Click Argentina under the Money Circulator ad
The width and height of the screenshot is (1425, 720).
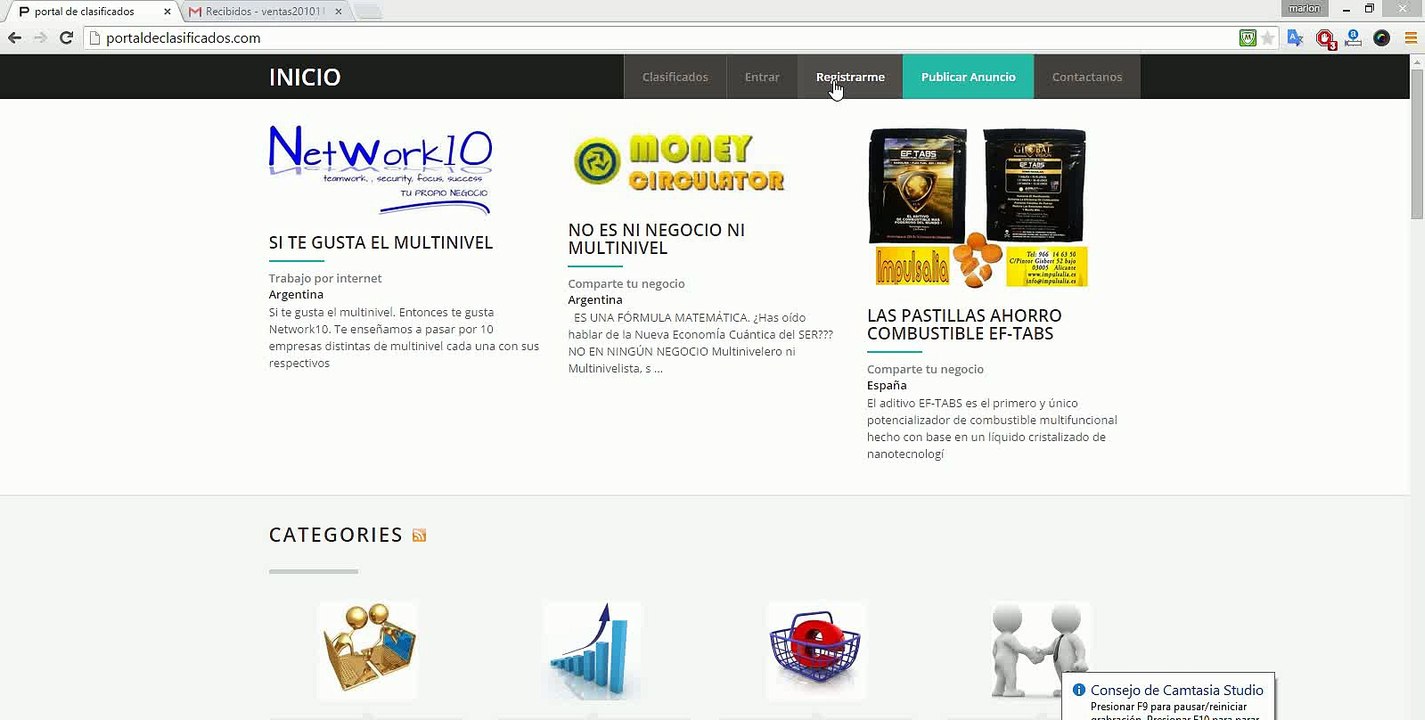(x=595, y=300)
